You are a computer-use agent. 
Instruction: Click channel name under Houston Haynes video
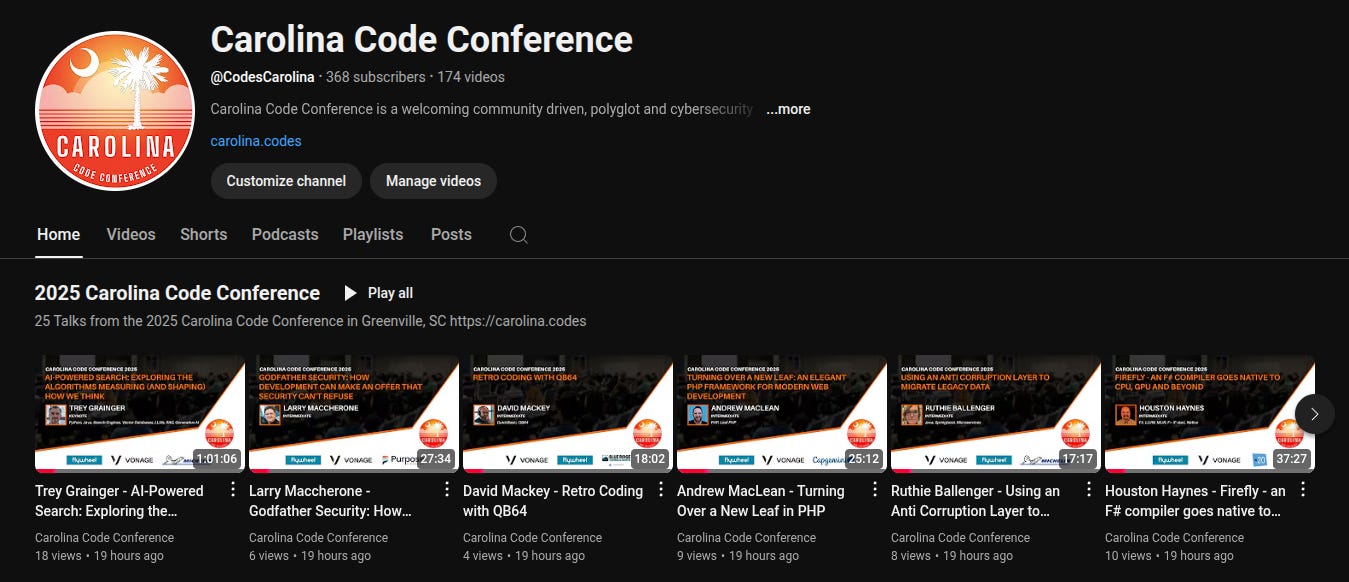coord(1174,538)
